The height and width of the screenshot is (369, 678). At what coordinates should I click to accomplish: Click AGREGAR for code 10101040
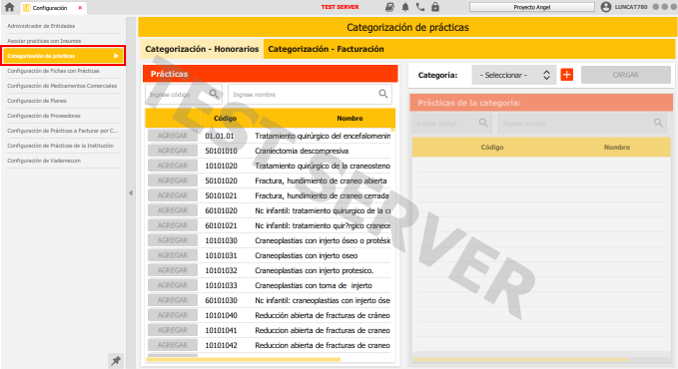173,315
